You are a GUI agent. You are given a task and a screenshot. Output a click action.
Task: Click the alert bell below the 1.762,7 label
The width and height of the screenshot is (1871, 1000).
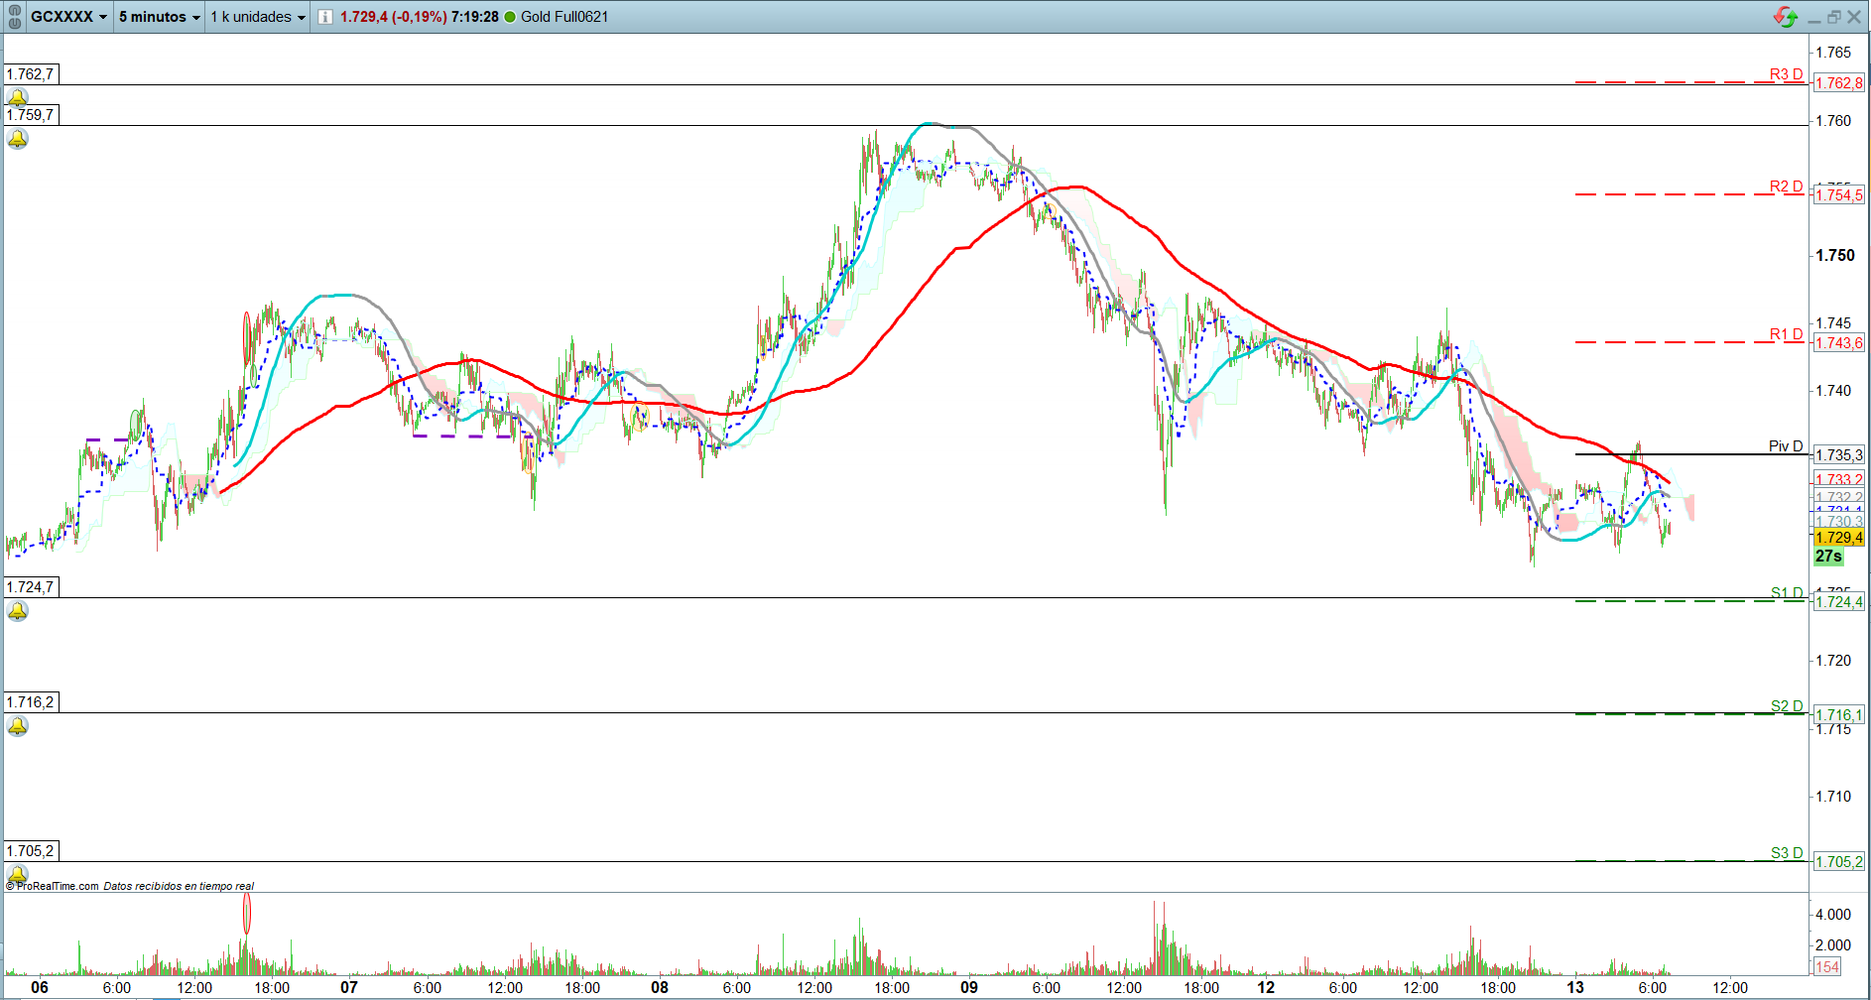(18, 97)
